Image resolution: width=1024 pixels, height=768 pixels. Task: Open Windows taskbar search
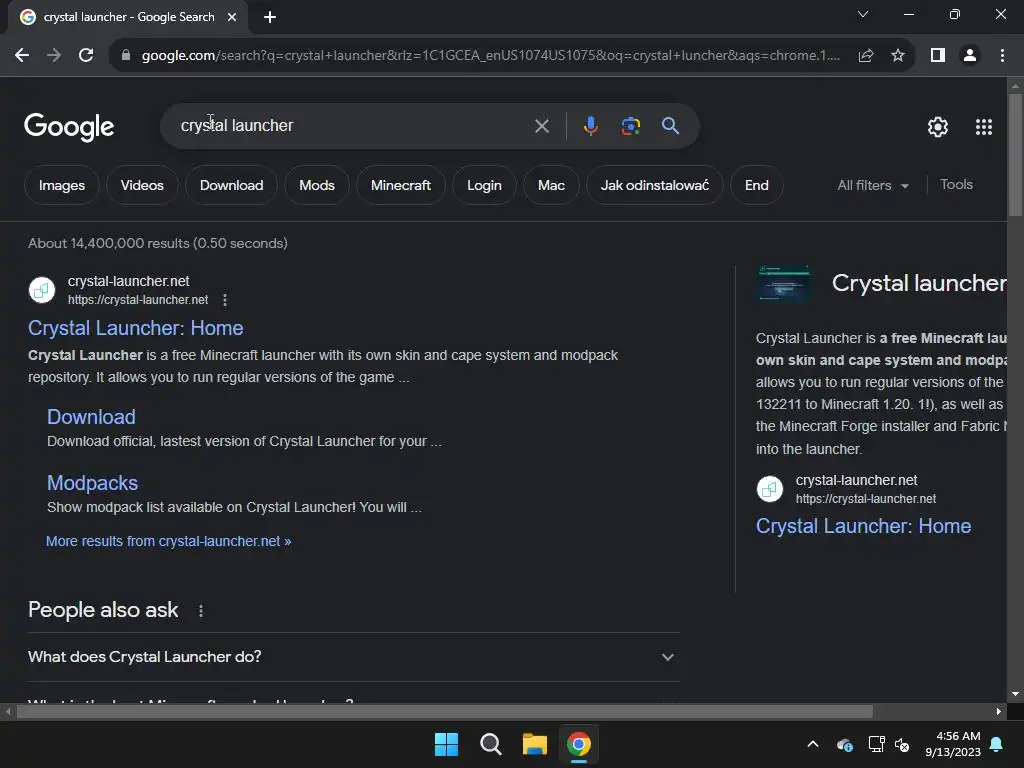490,744
